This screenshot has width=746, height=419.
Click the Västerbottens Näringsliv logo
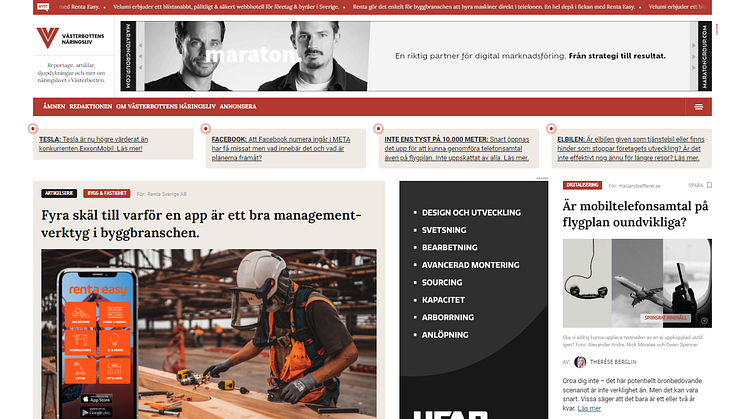click(70, 38)
